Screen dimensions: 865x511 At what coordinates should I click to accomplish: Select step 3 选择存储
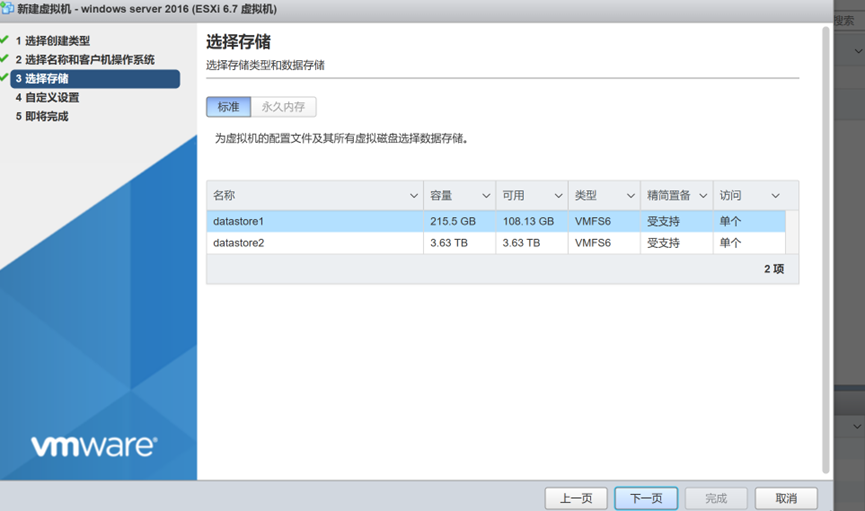coord(95,78)
